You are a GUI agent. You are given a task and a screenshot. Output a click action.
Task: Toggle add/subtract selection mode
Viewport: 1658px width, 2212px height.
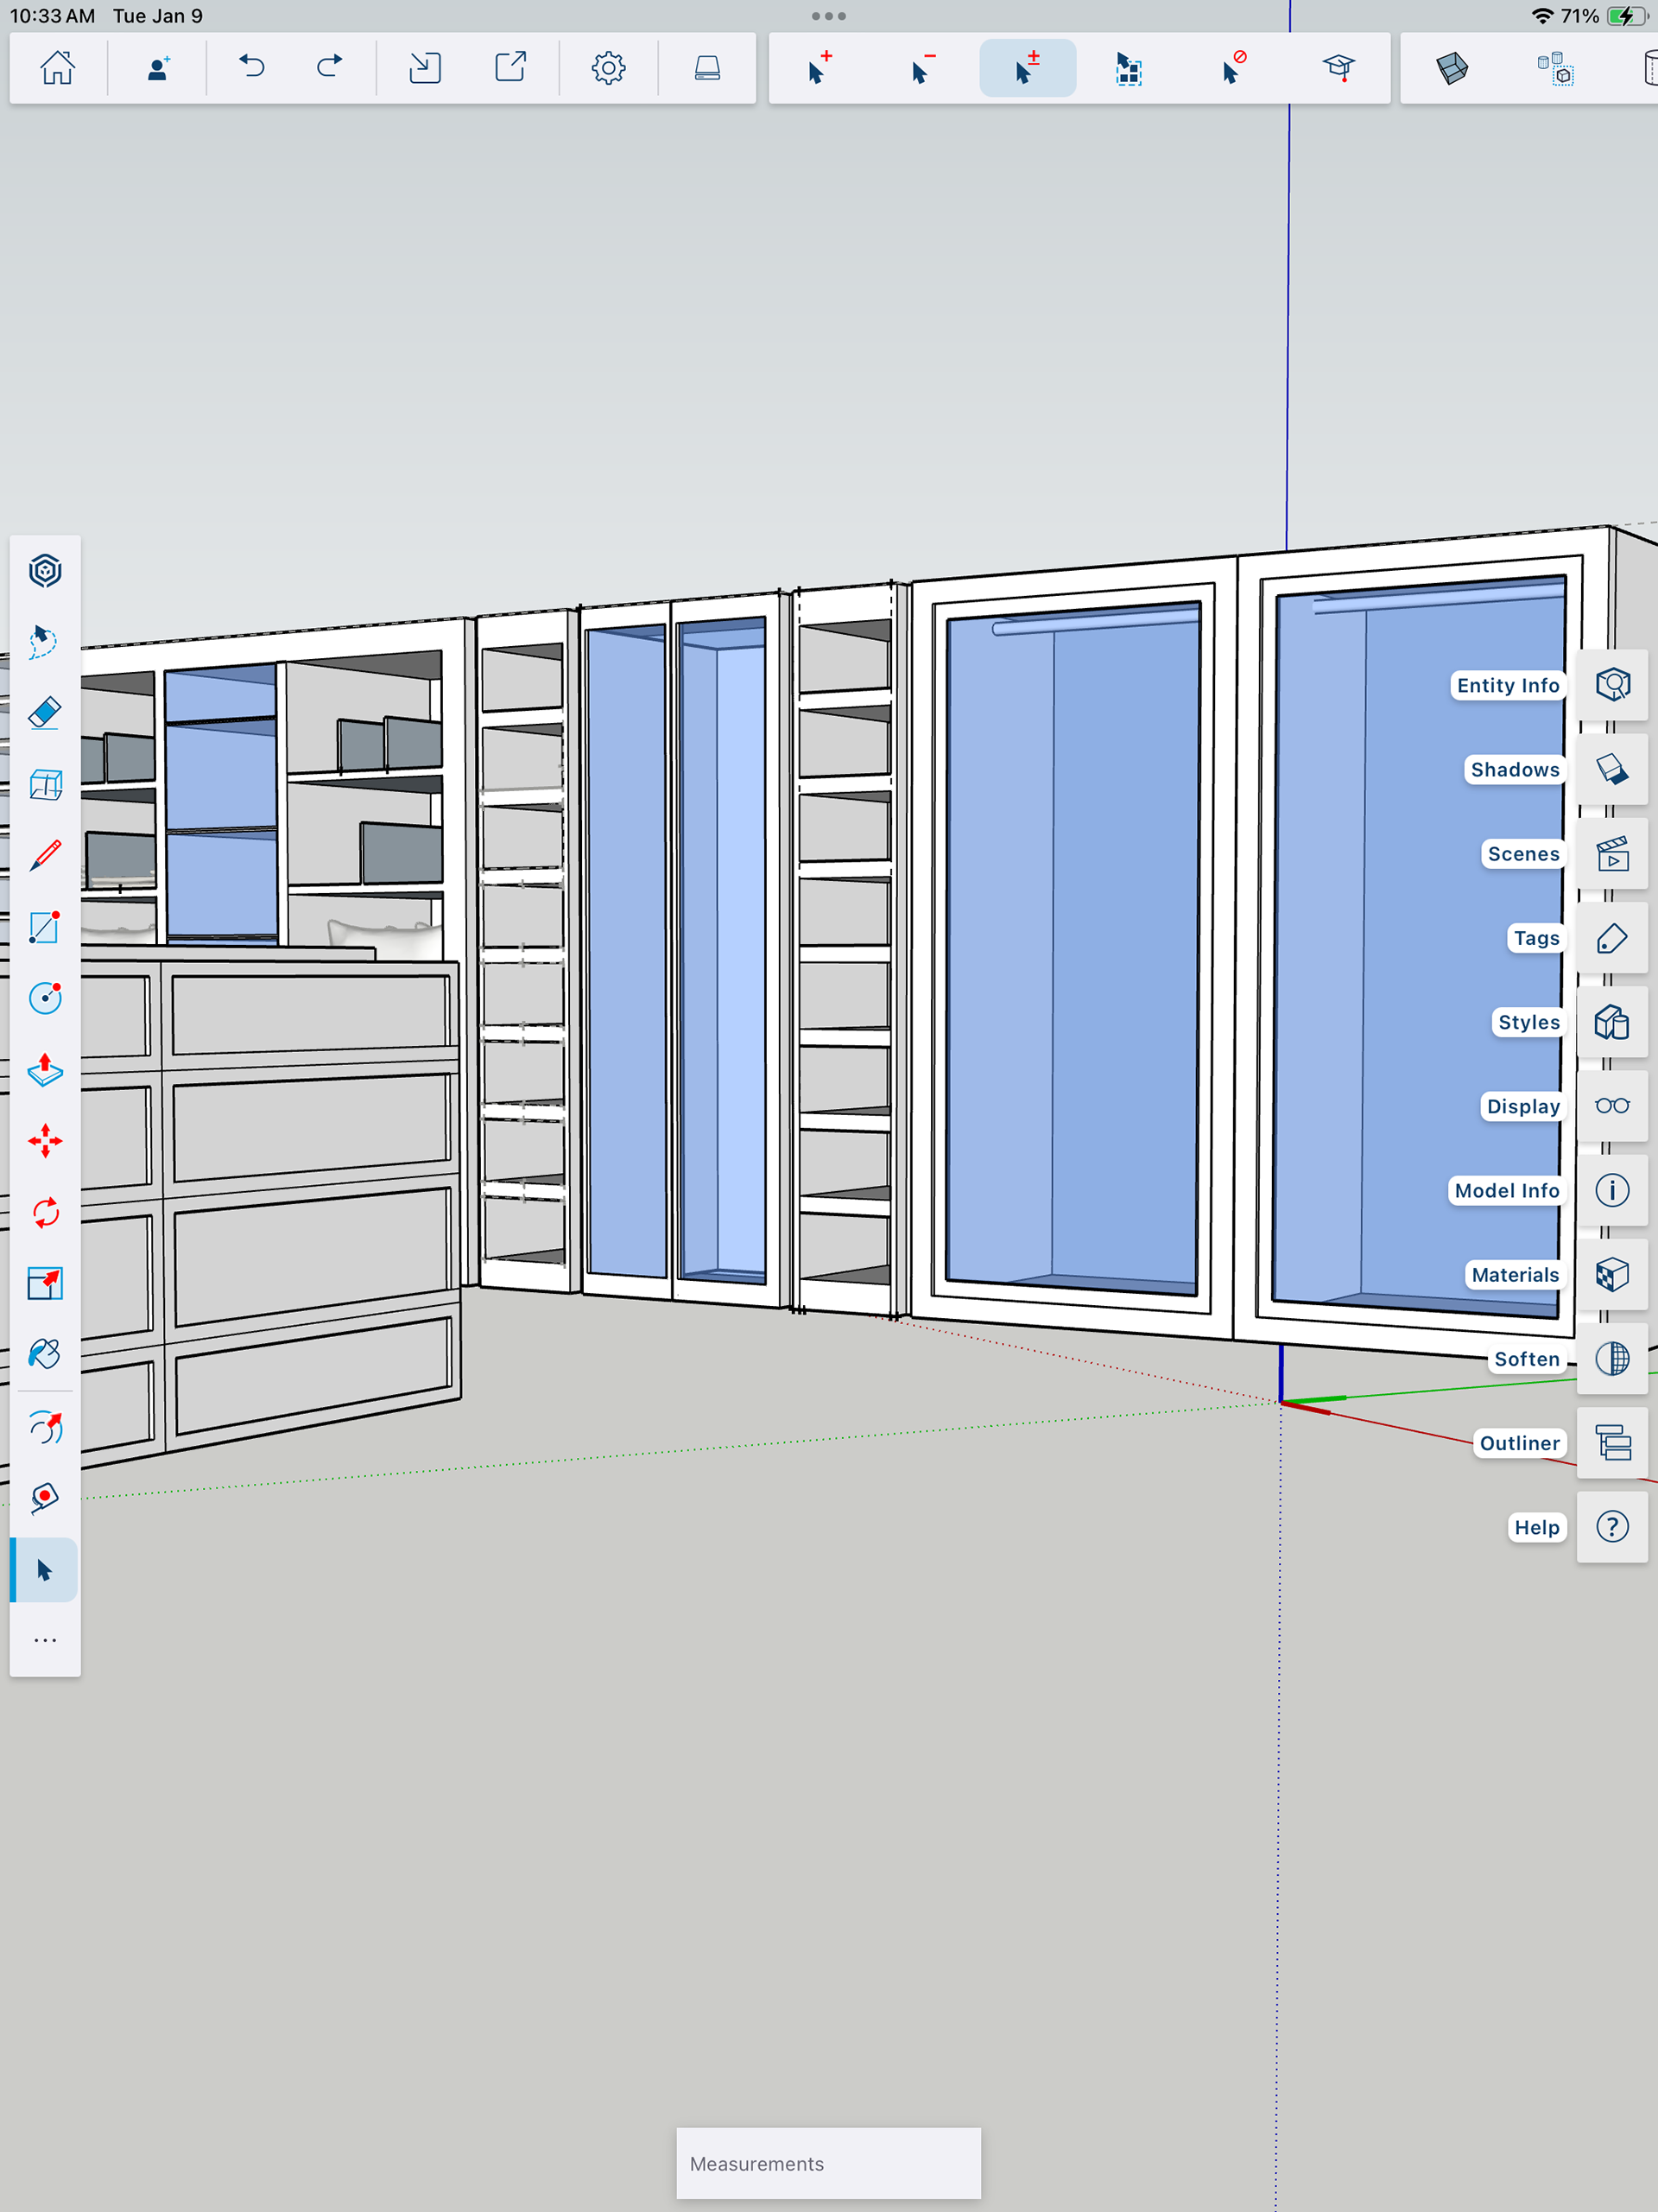pyautogui.click(x=1027, y=68)
